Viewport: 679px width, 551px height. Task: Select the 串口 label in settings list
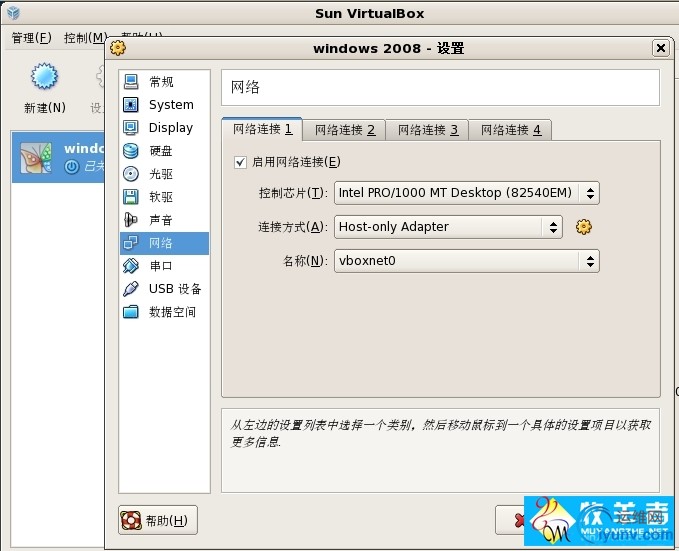click(x=161, y=266)
